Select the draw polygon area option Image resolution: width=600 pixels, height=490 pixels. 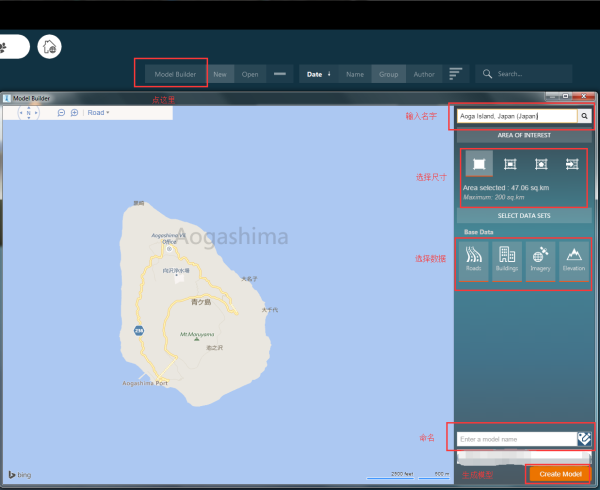coord(541,164)
